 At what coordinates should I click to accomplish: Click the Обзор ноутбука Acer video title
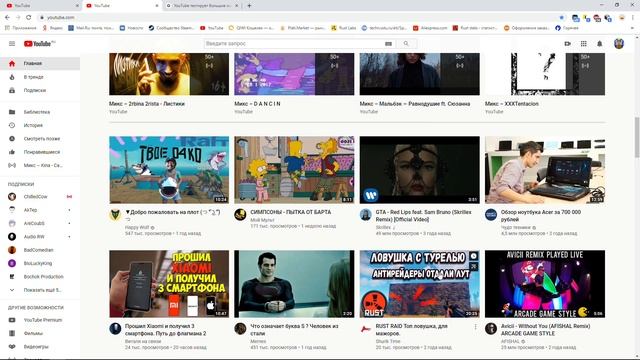tap(541, 216)
